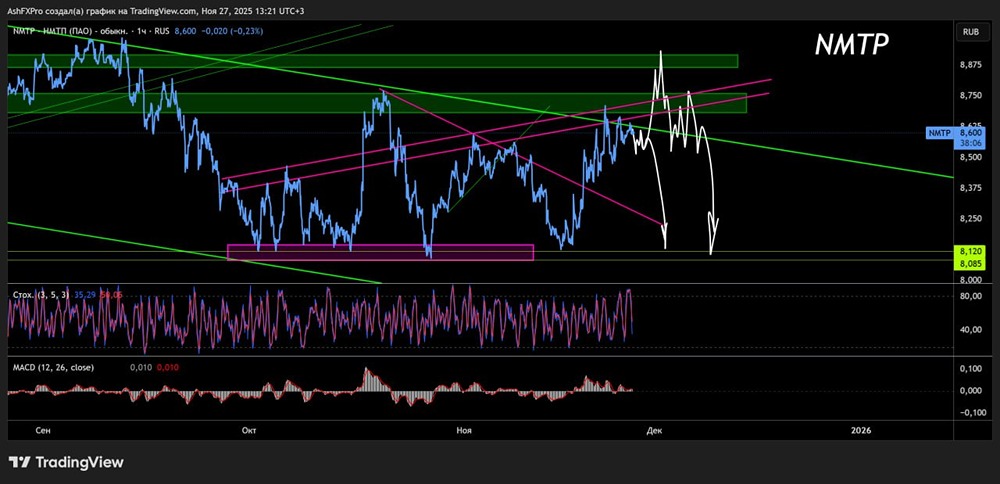
Task: Click the 40,00 stochastic scale label
Action: pyautogui.click(x=971, y=330)
